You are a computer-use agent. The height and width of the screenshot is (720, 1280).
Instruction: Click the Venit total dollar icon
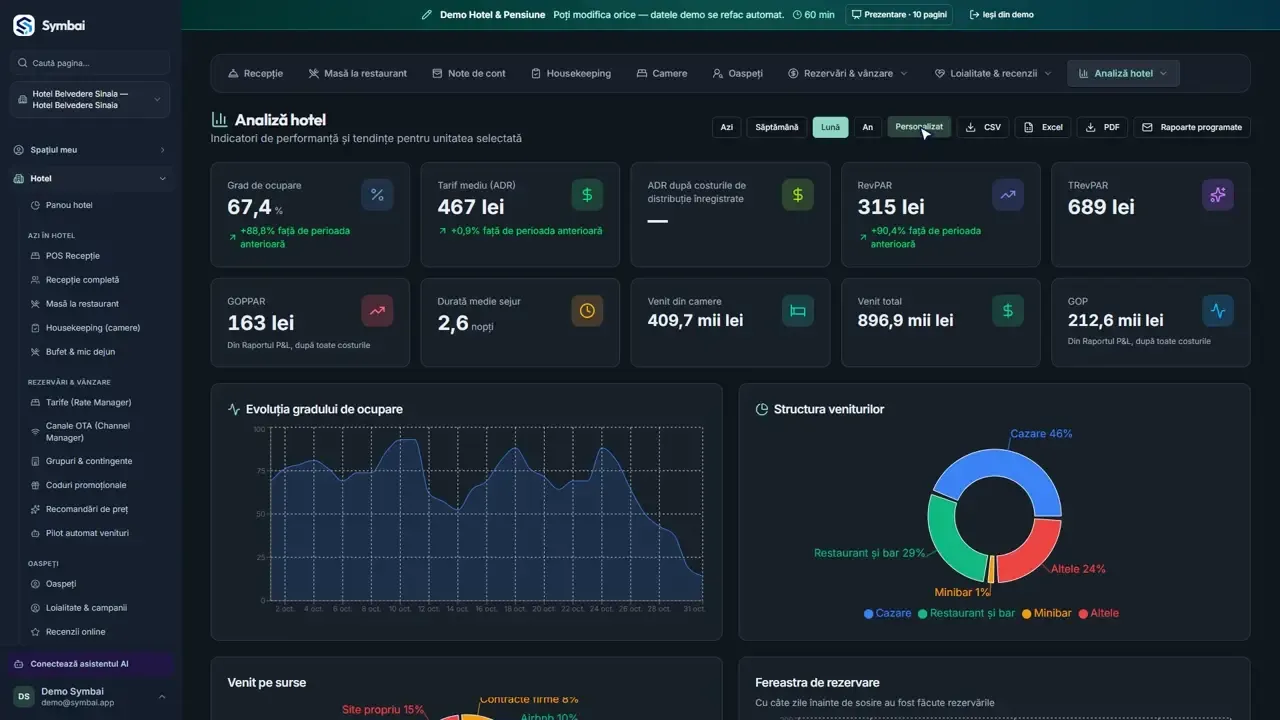(x=1008, y=311)
